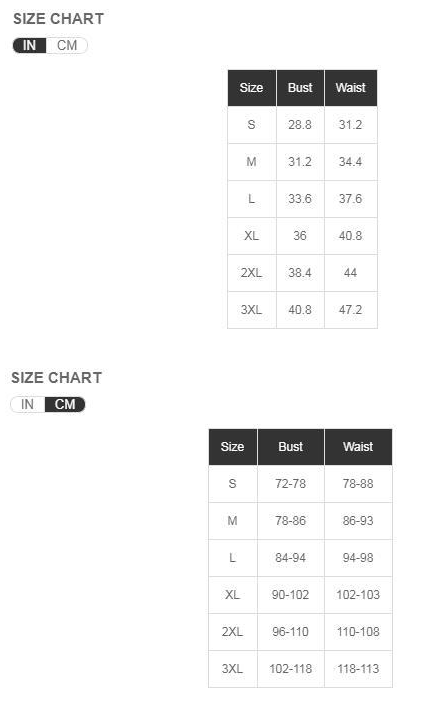
Task: Switch the bottom size chart to IN
Action: pyautogui.click(x=27, y=404)
